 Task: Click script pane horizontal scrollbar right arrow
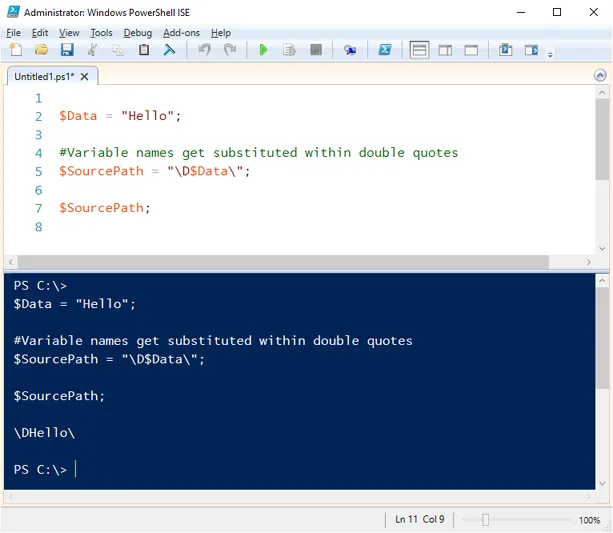588,262
